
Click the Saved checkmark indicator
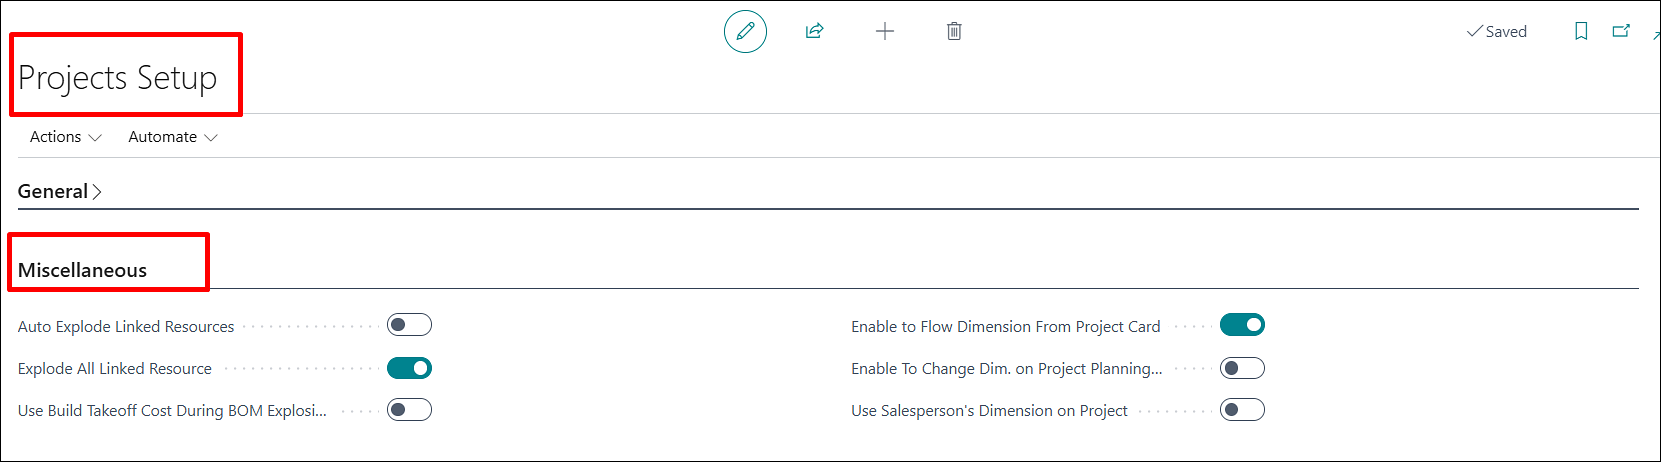1497,32
